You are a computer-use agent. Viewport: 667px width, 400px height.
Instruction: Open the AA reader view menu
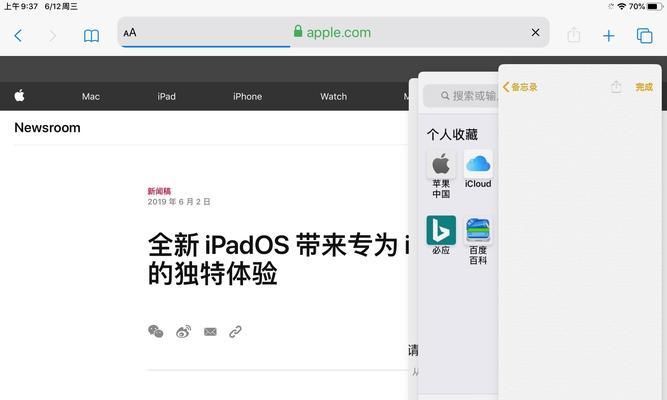130,33
